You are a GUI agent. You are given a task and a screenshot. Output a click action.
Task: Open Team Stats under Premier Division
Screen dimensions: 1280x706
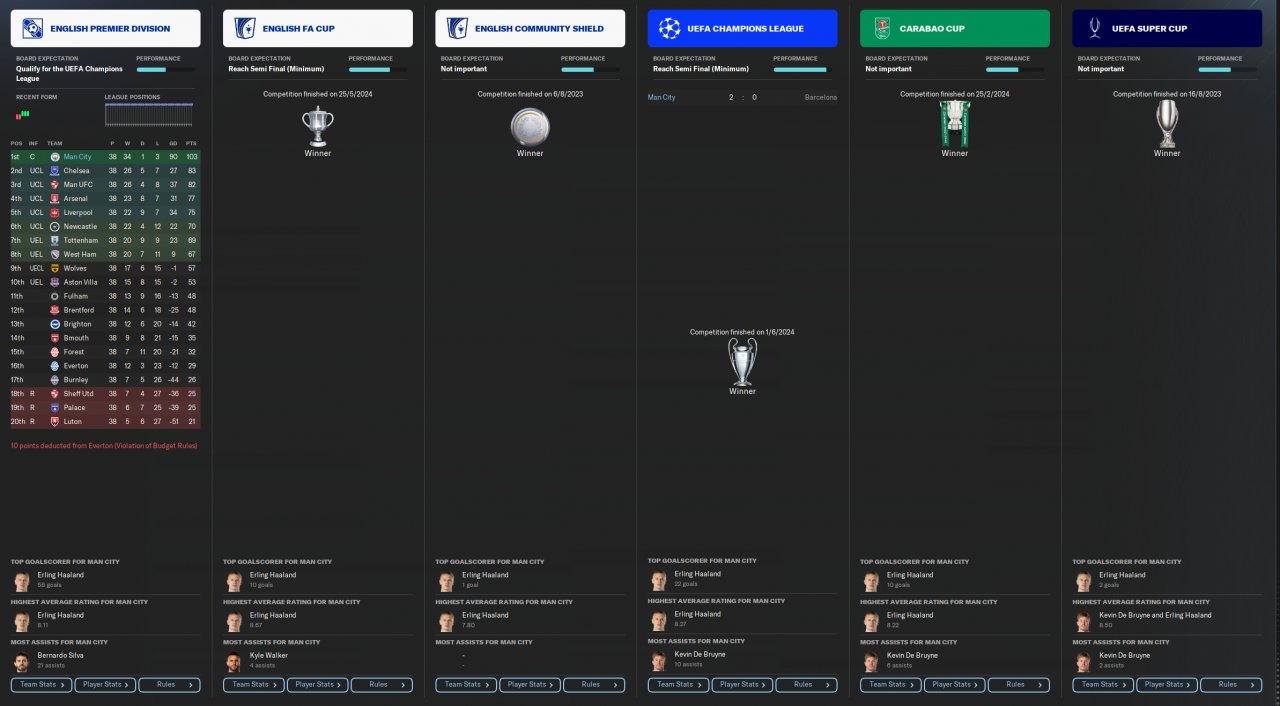(x=41, y=685)
